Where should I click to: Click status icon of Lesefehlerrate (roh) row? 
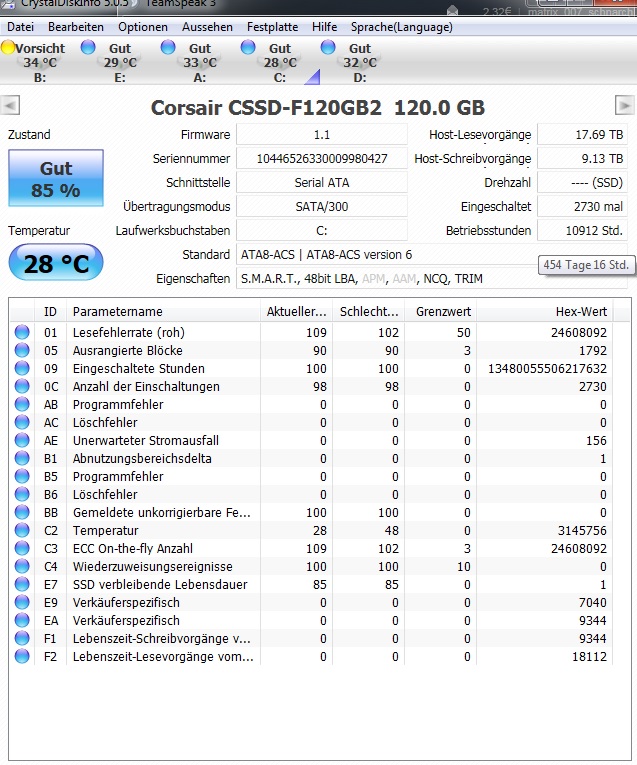(22, 332)
